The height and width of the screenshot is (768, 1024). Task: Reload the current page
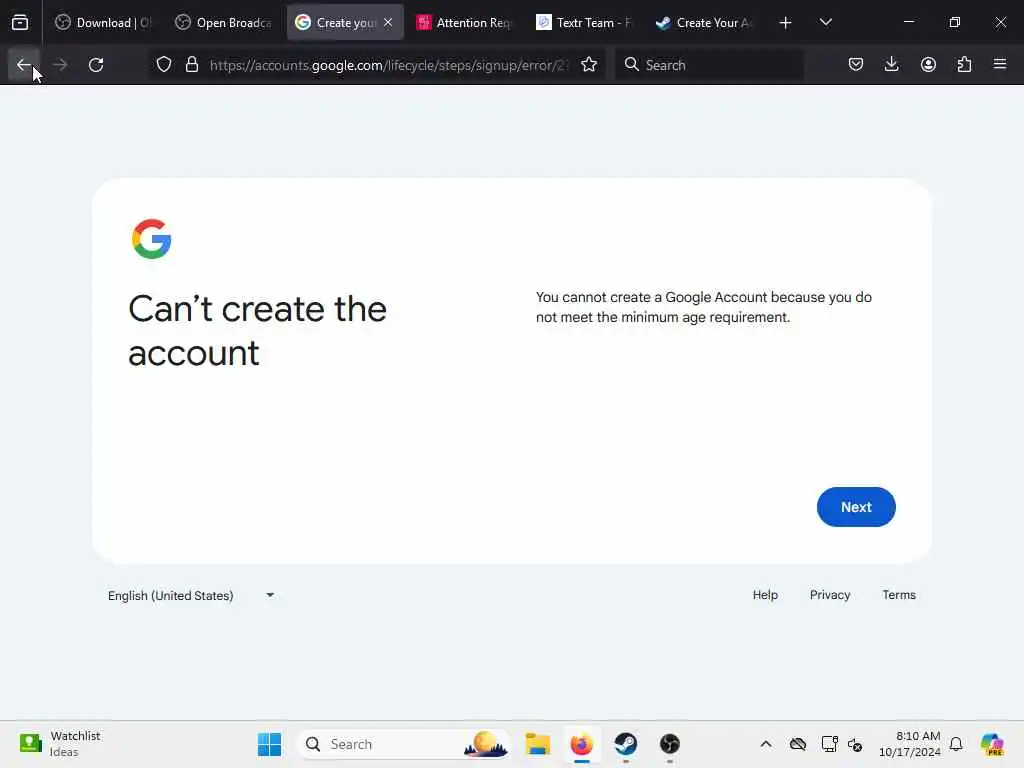(x=96, y=65)
